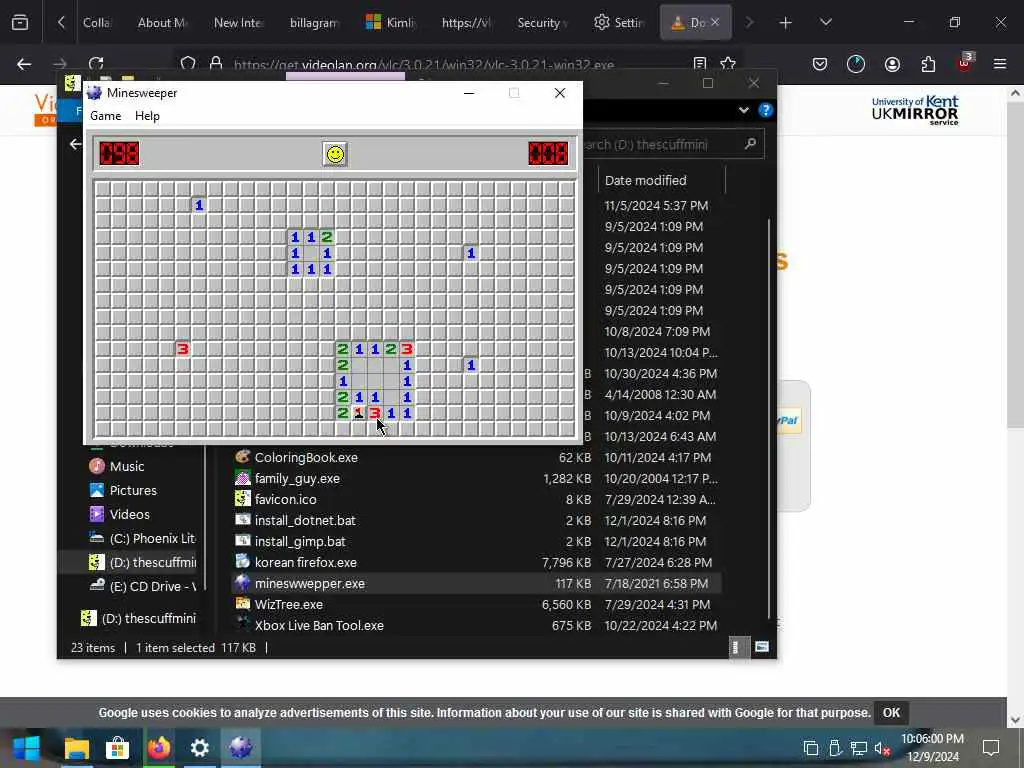The width and height of the screenshot is (1024, 768).
Task: Go back in Firefox
Action: coord(24,64)
